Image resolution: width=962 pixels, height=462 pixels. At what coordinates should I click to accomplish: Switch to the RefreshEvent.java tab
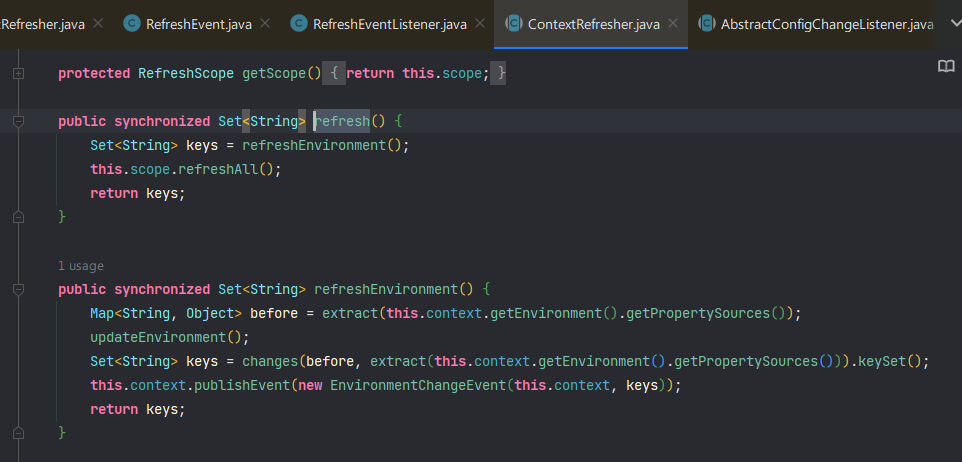click(199, 25)
